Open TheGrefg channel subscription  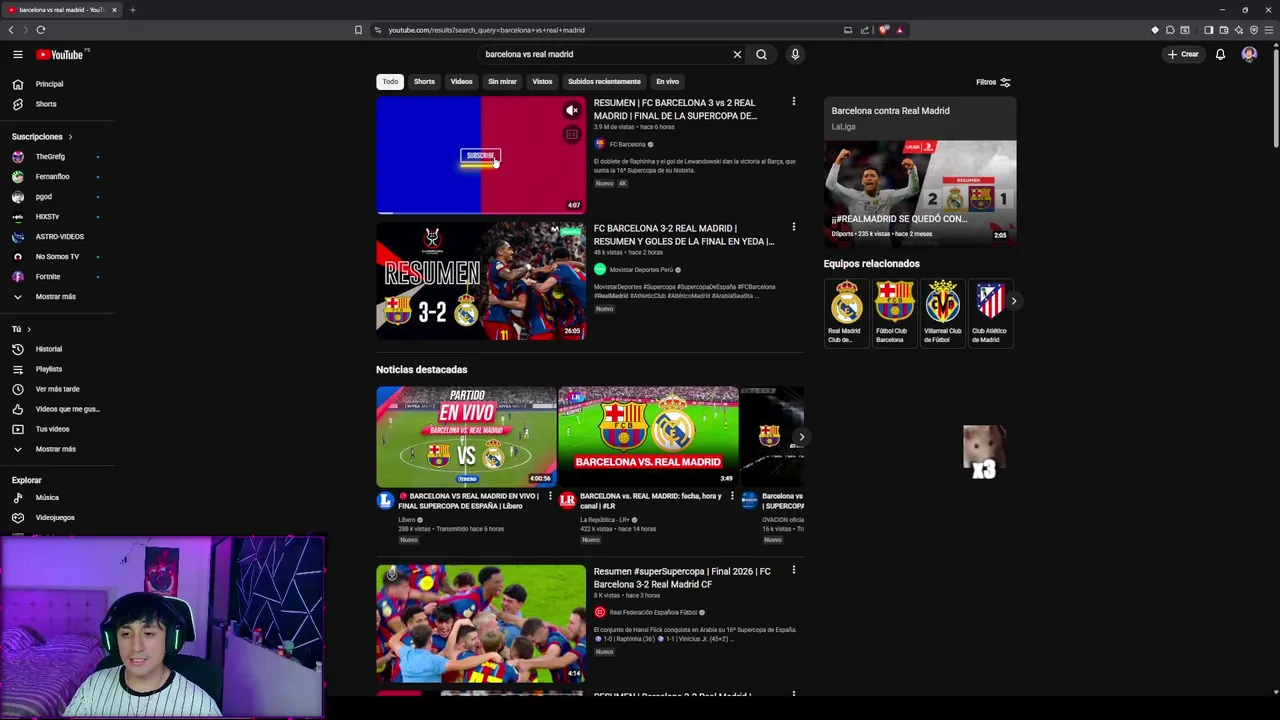coord(50,156)
